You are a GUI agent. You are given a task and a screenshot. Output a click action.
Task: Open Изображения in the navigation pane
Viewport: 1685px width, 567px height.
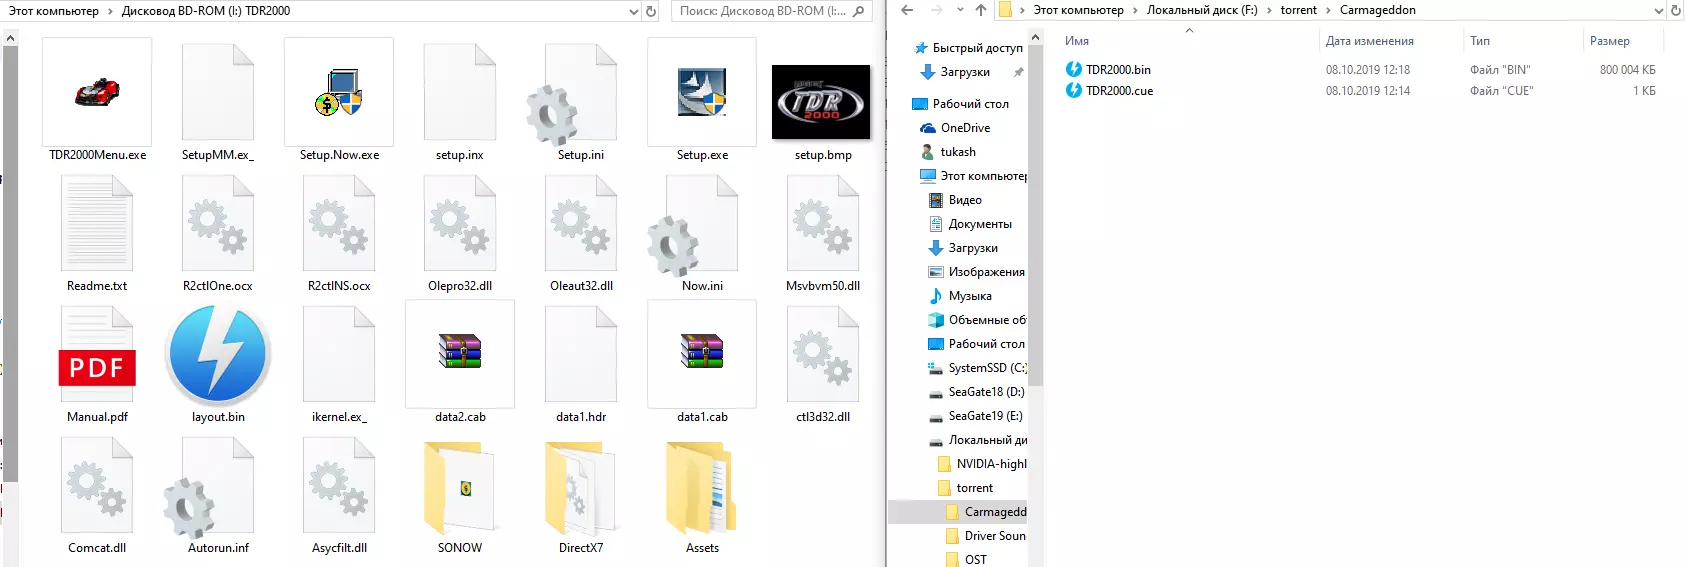pos(986,272)
